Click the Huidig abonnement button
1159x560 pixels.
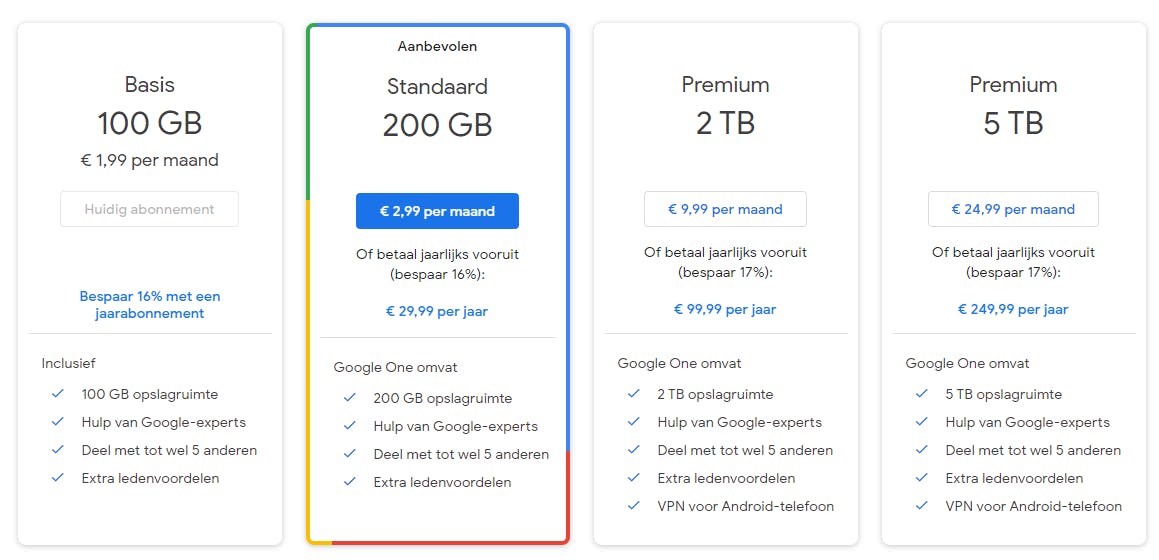point(149,209)
